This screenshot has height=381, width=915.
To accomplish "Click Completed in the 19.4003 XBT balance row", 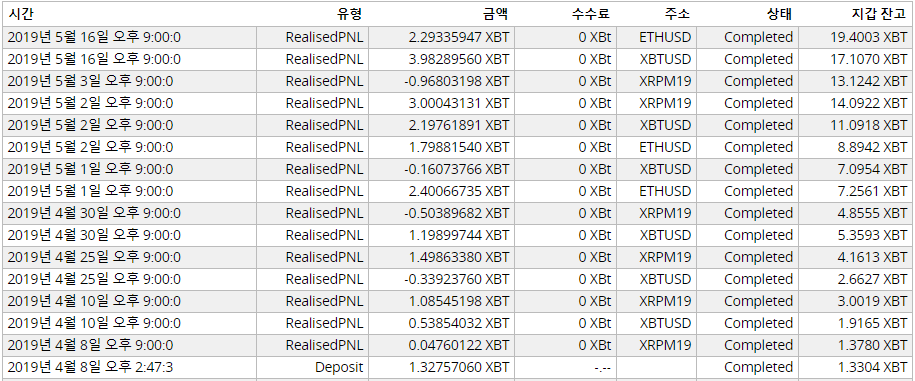I will (759, 38).
